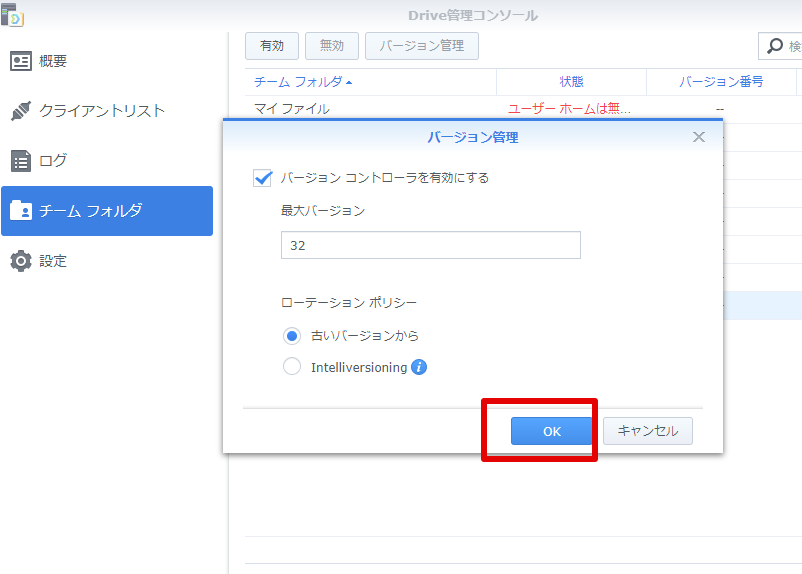Click バージョン番号 column header

[x=721, y=82]
